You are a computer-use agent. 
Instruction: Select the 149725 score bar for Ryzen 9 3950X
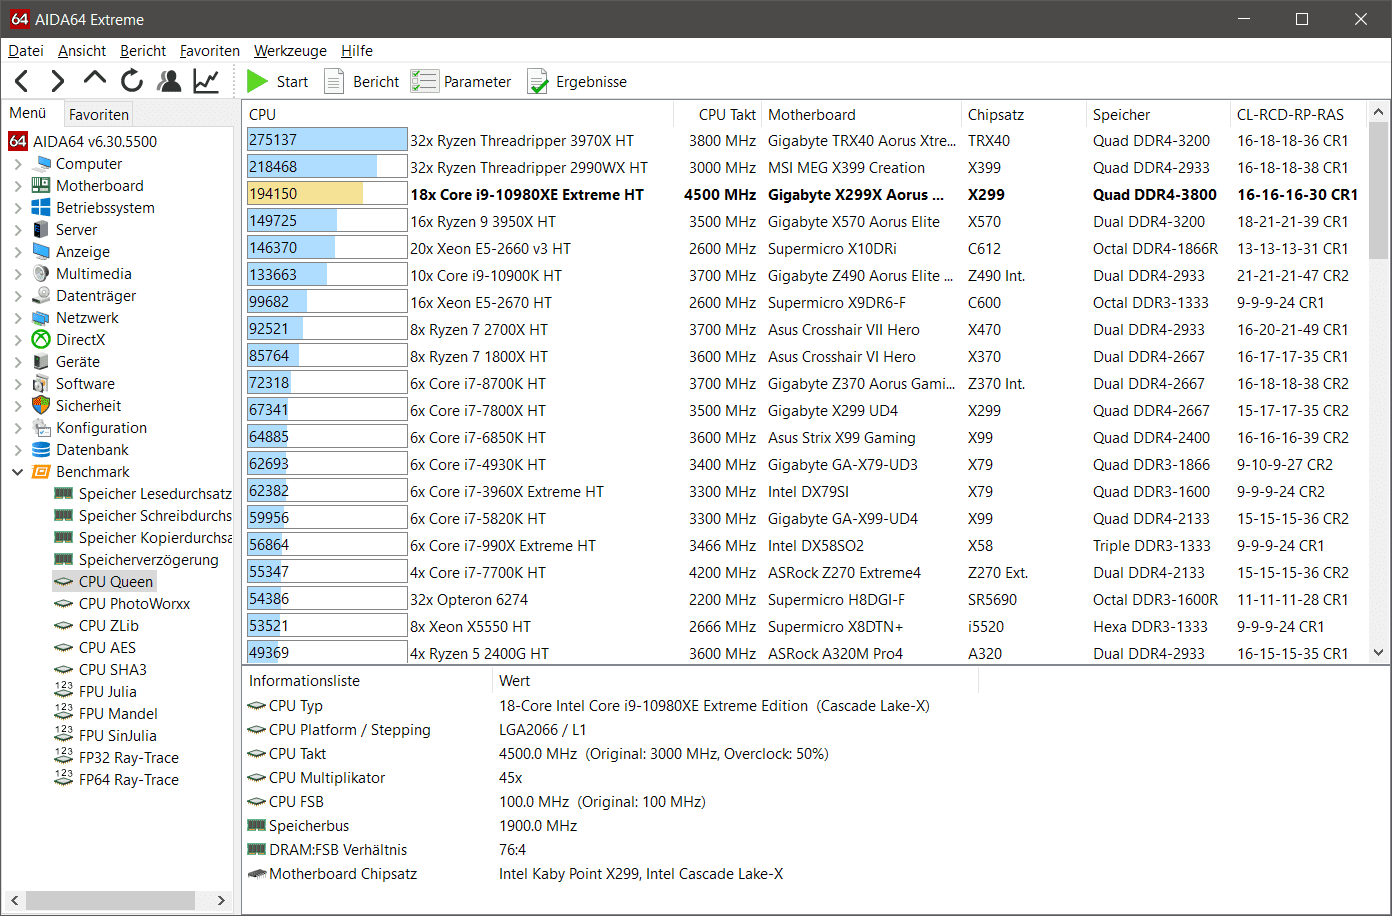tap(327, 222)
